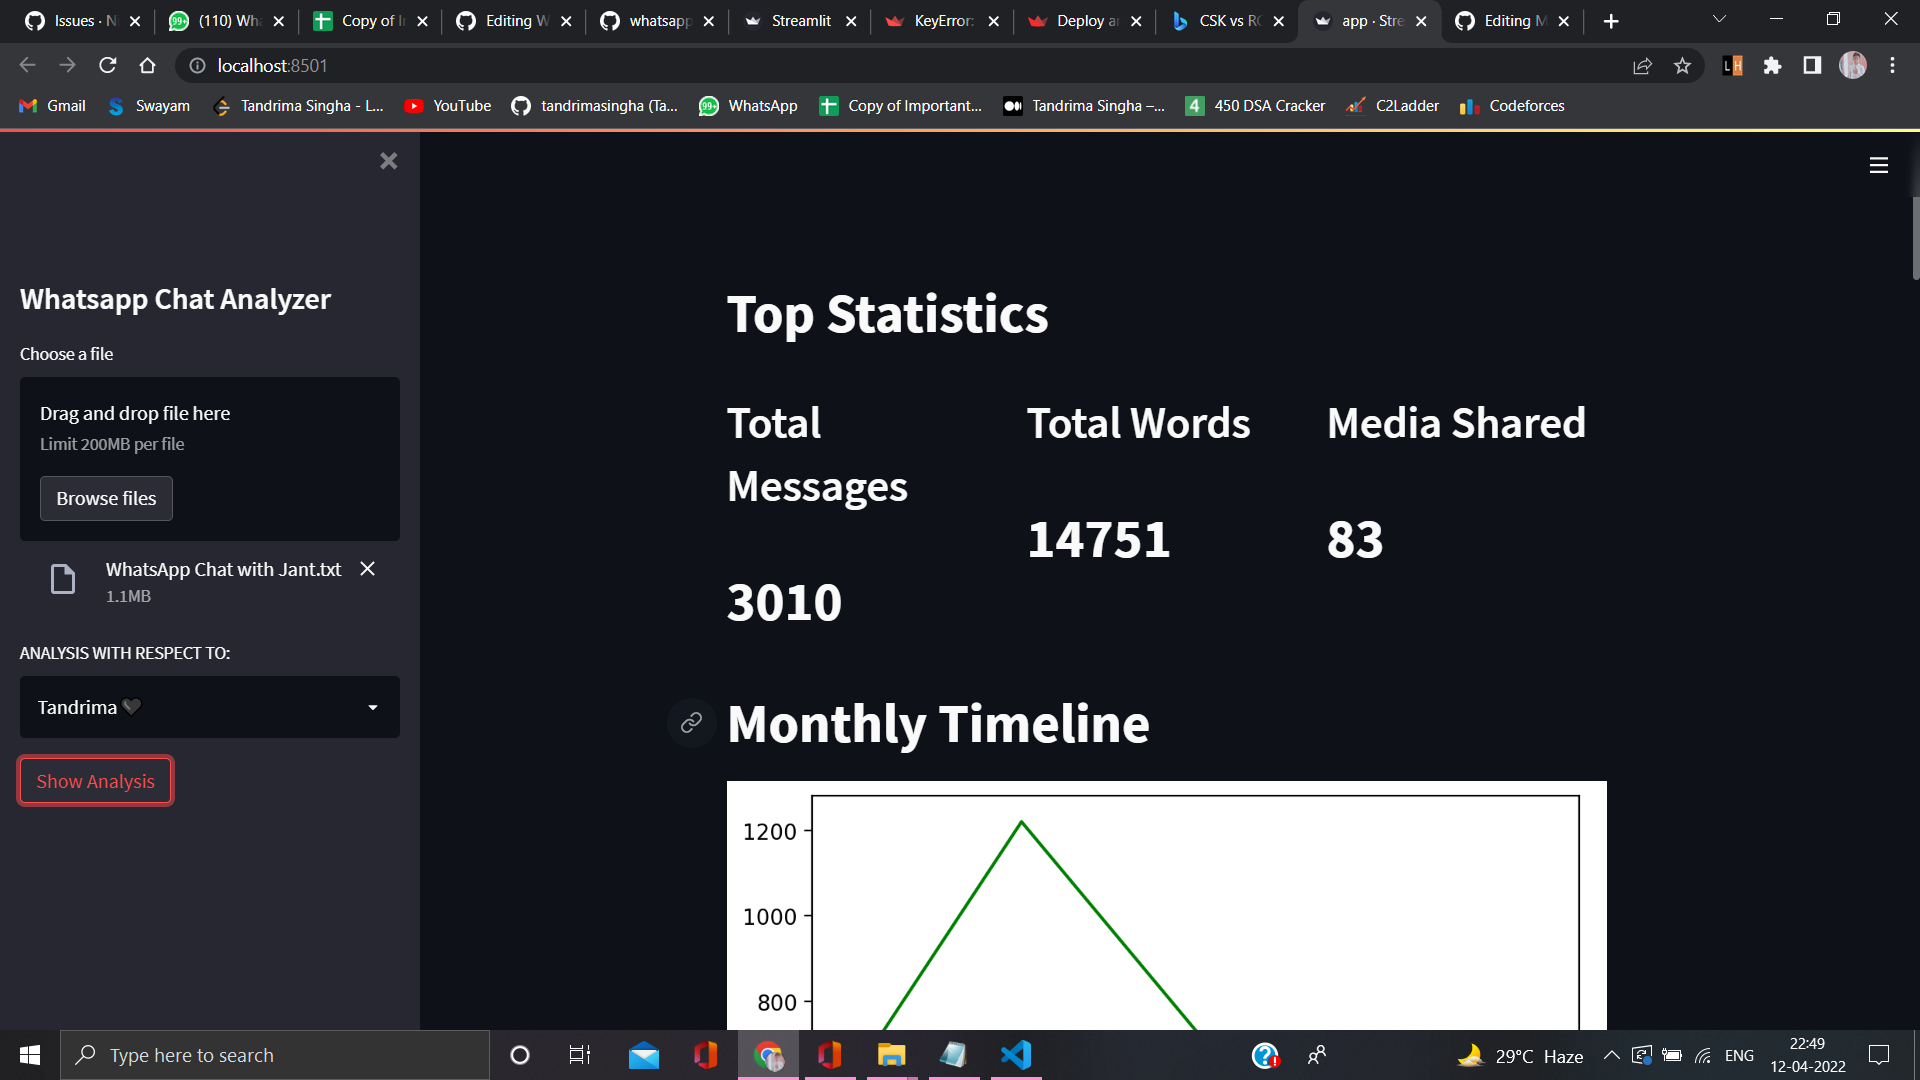Open the browser tab search chevron
Viewport: 1920px width, 1080px height.
click(x=1718, y=18)
